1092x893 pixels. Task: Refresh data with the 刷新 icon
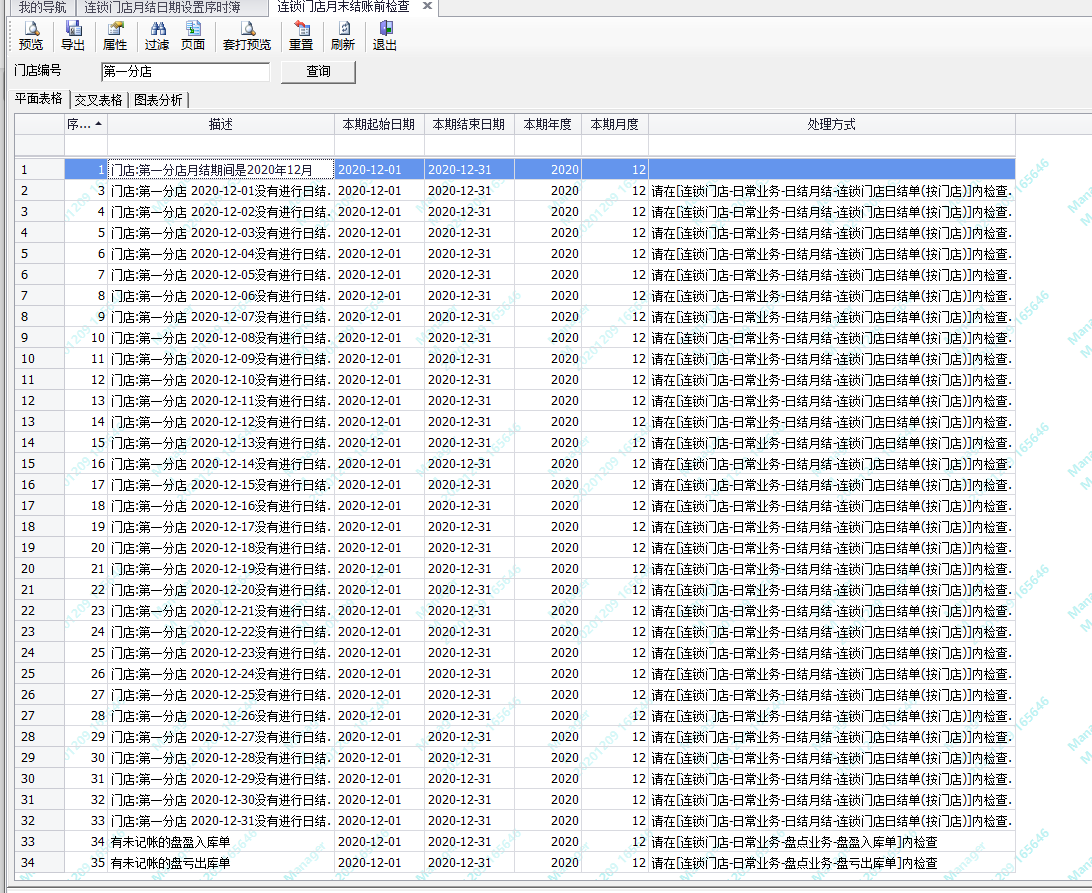point(343,36)
